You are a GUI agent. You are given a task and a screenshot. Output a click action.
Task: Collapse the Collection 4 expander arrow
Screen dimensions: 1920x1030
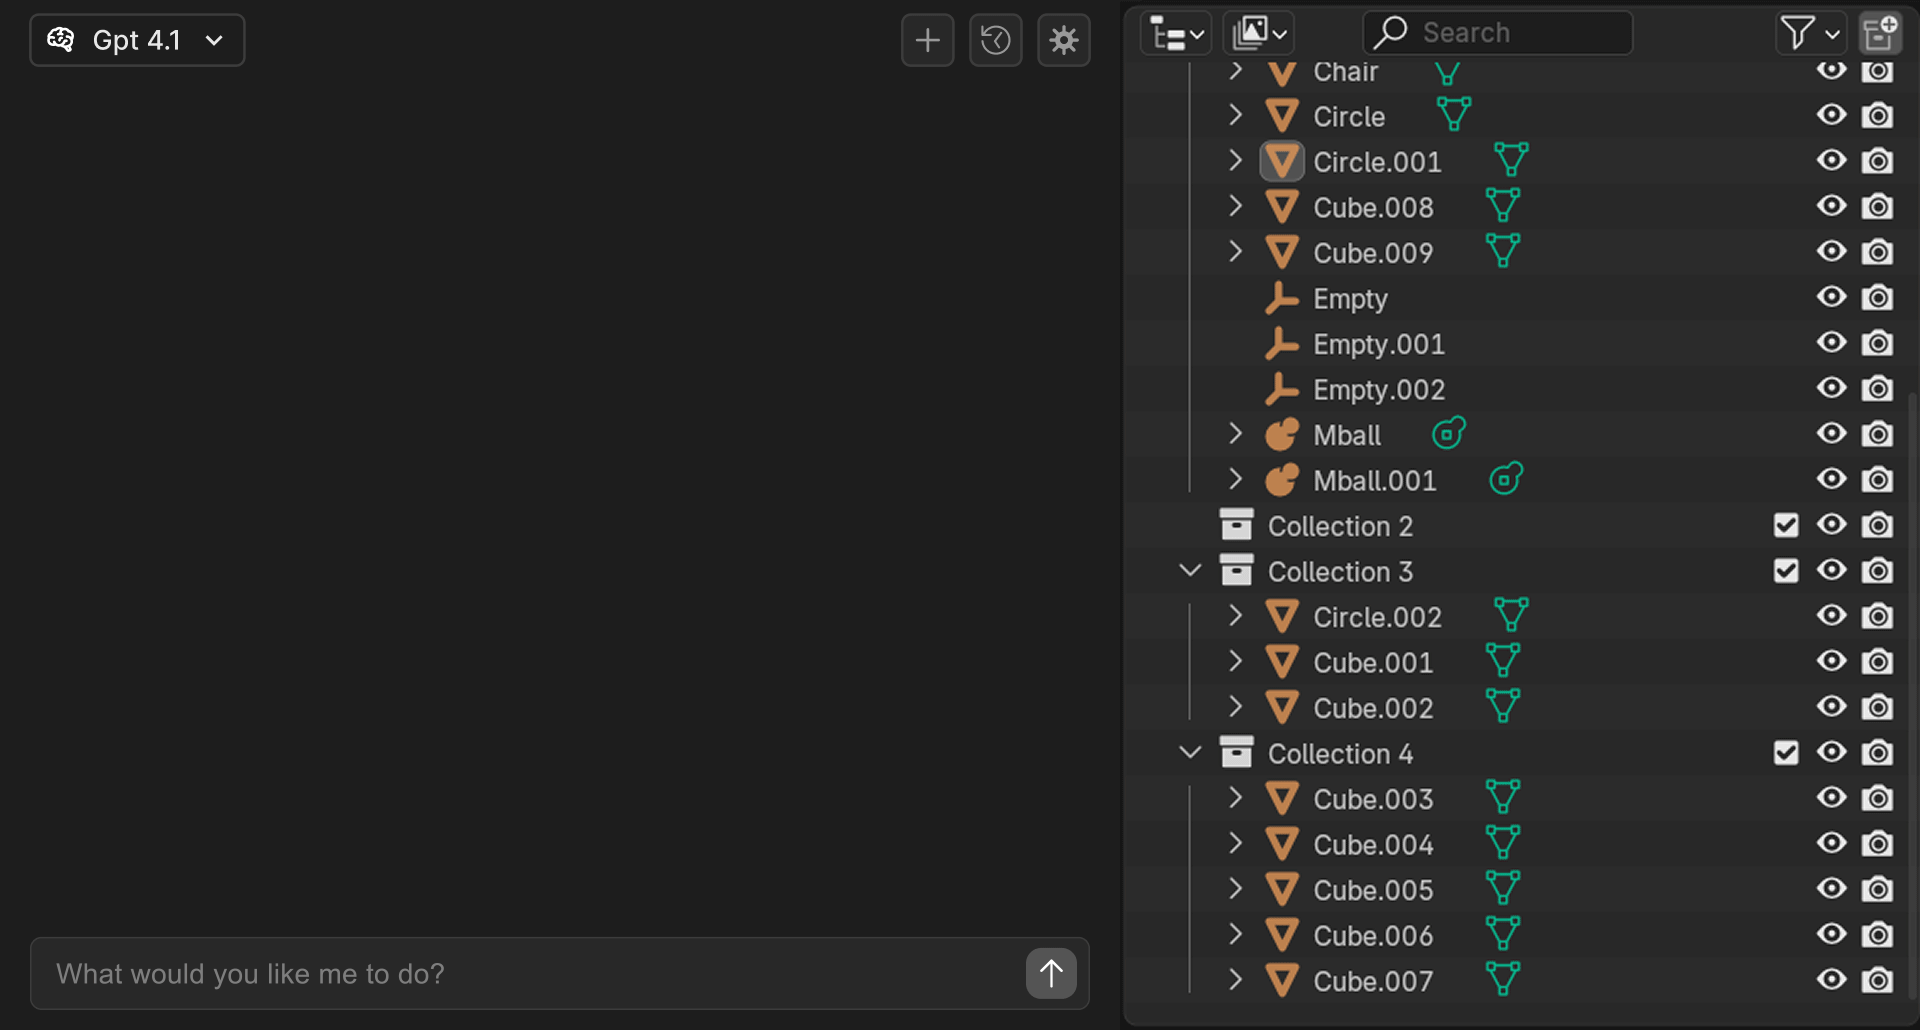tap(1190, 752)
